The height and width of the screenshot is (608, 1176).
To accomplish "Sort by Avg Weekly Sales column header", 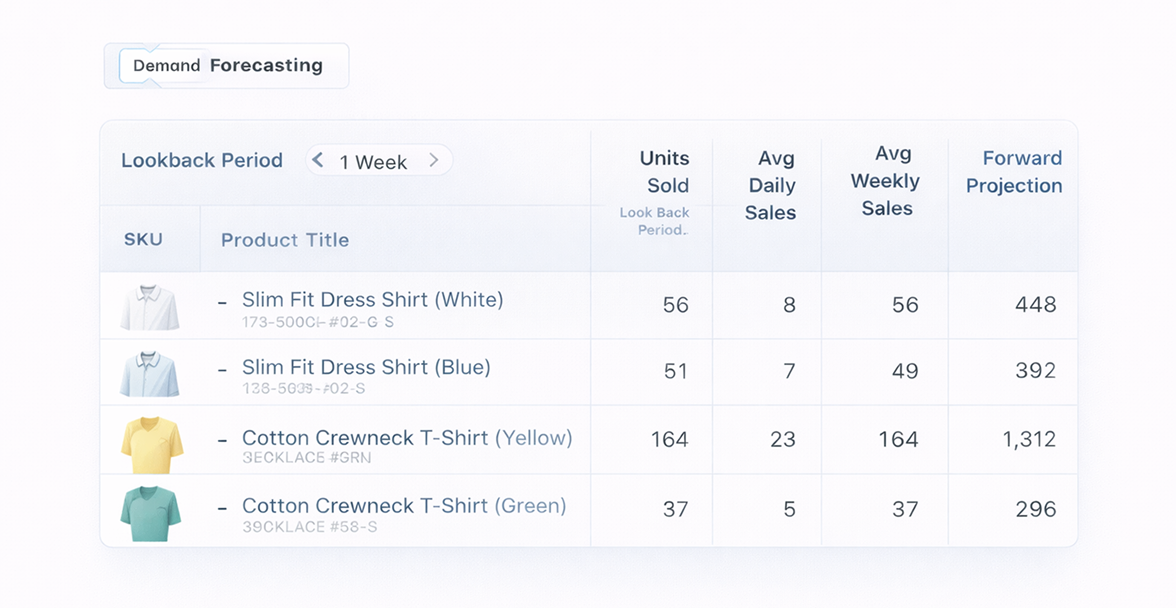I will (x=886, y=181).
